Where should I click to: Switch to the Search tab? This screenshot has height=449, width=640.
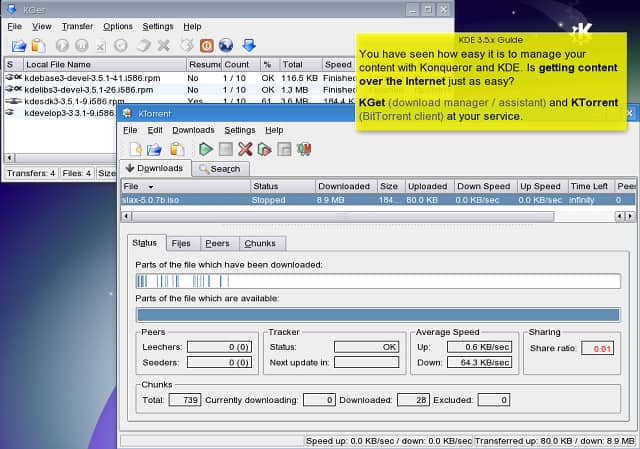(x=220, y=169)
